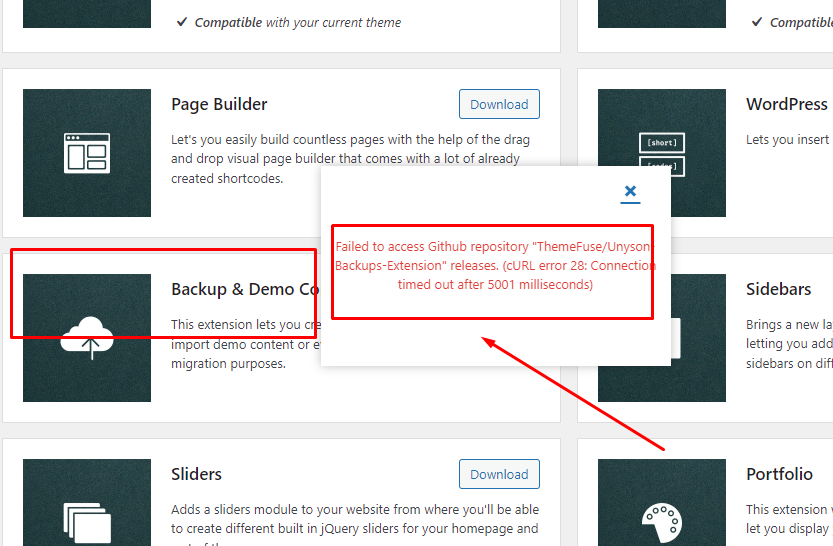This screenshot has width=833, height=546.
Task: Select the Page Builder title
Action: tap(219, 104)
